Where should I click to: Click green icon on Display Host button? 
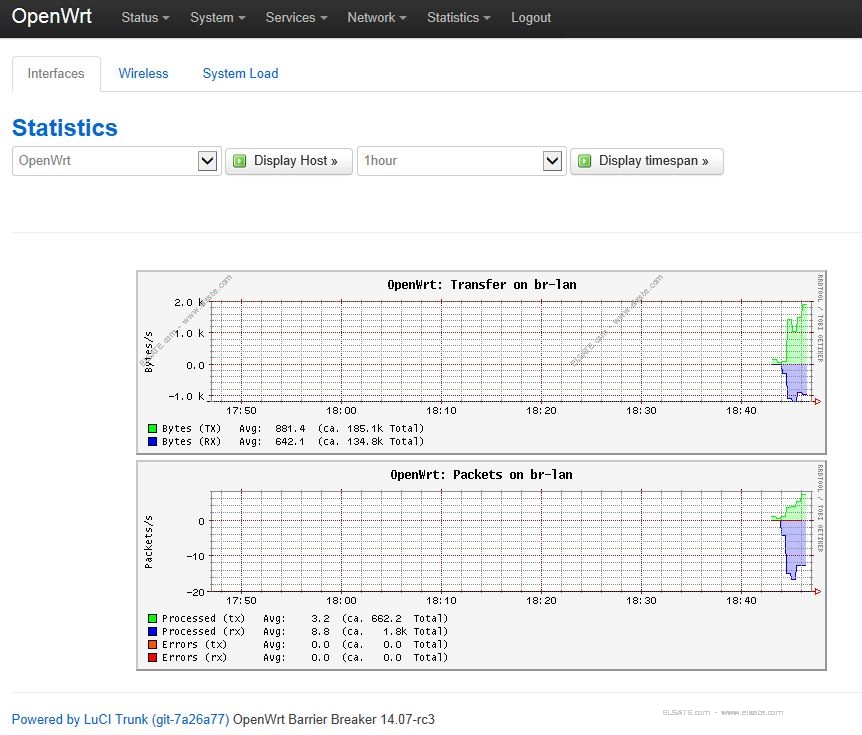(x=240, y=161)
